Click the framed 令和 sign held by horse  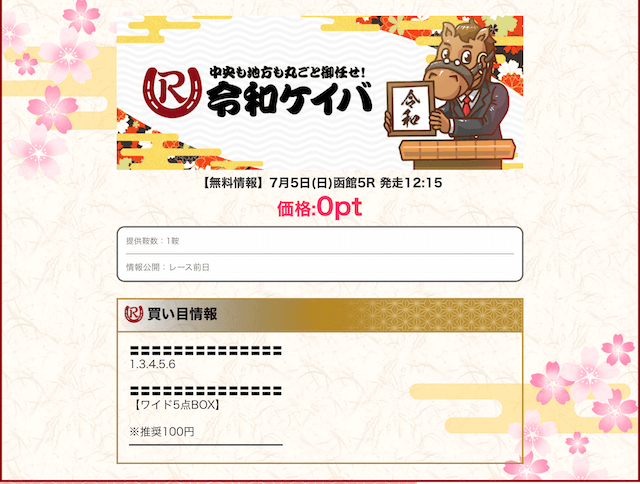410,109
